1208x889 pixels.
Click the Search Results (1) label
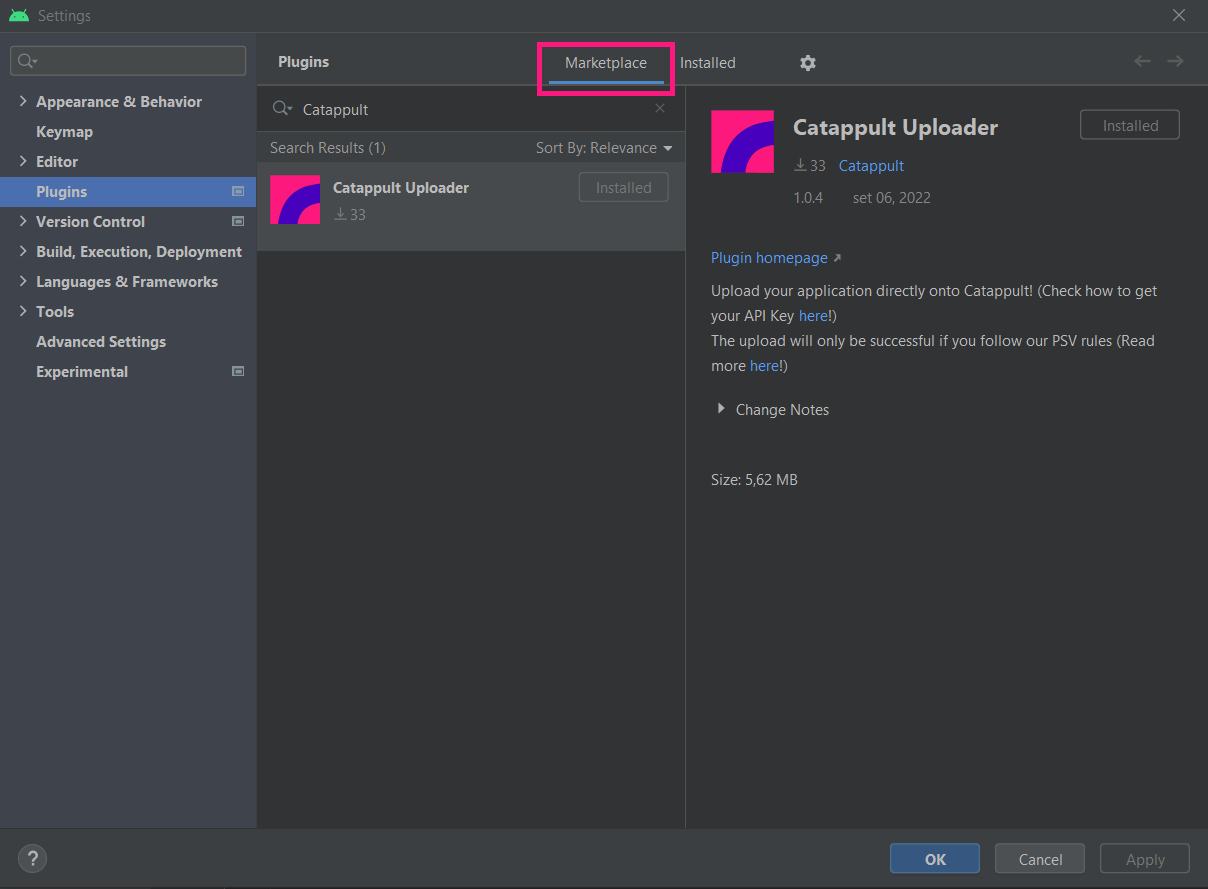(328, 148)
